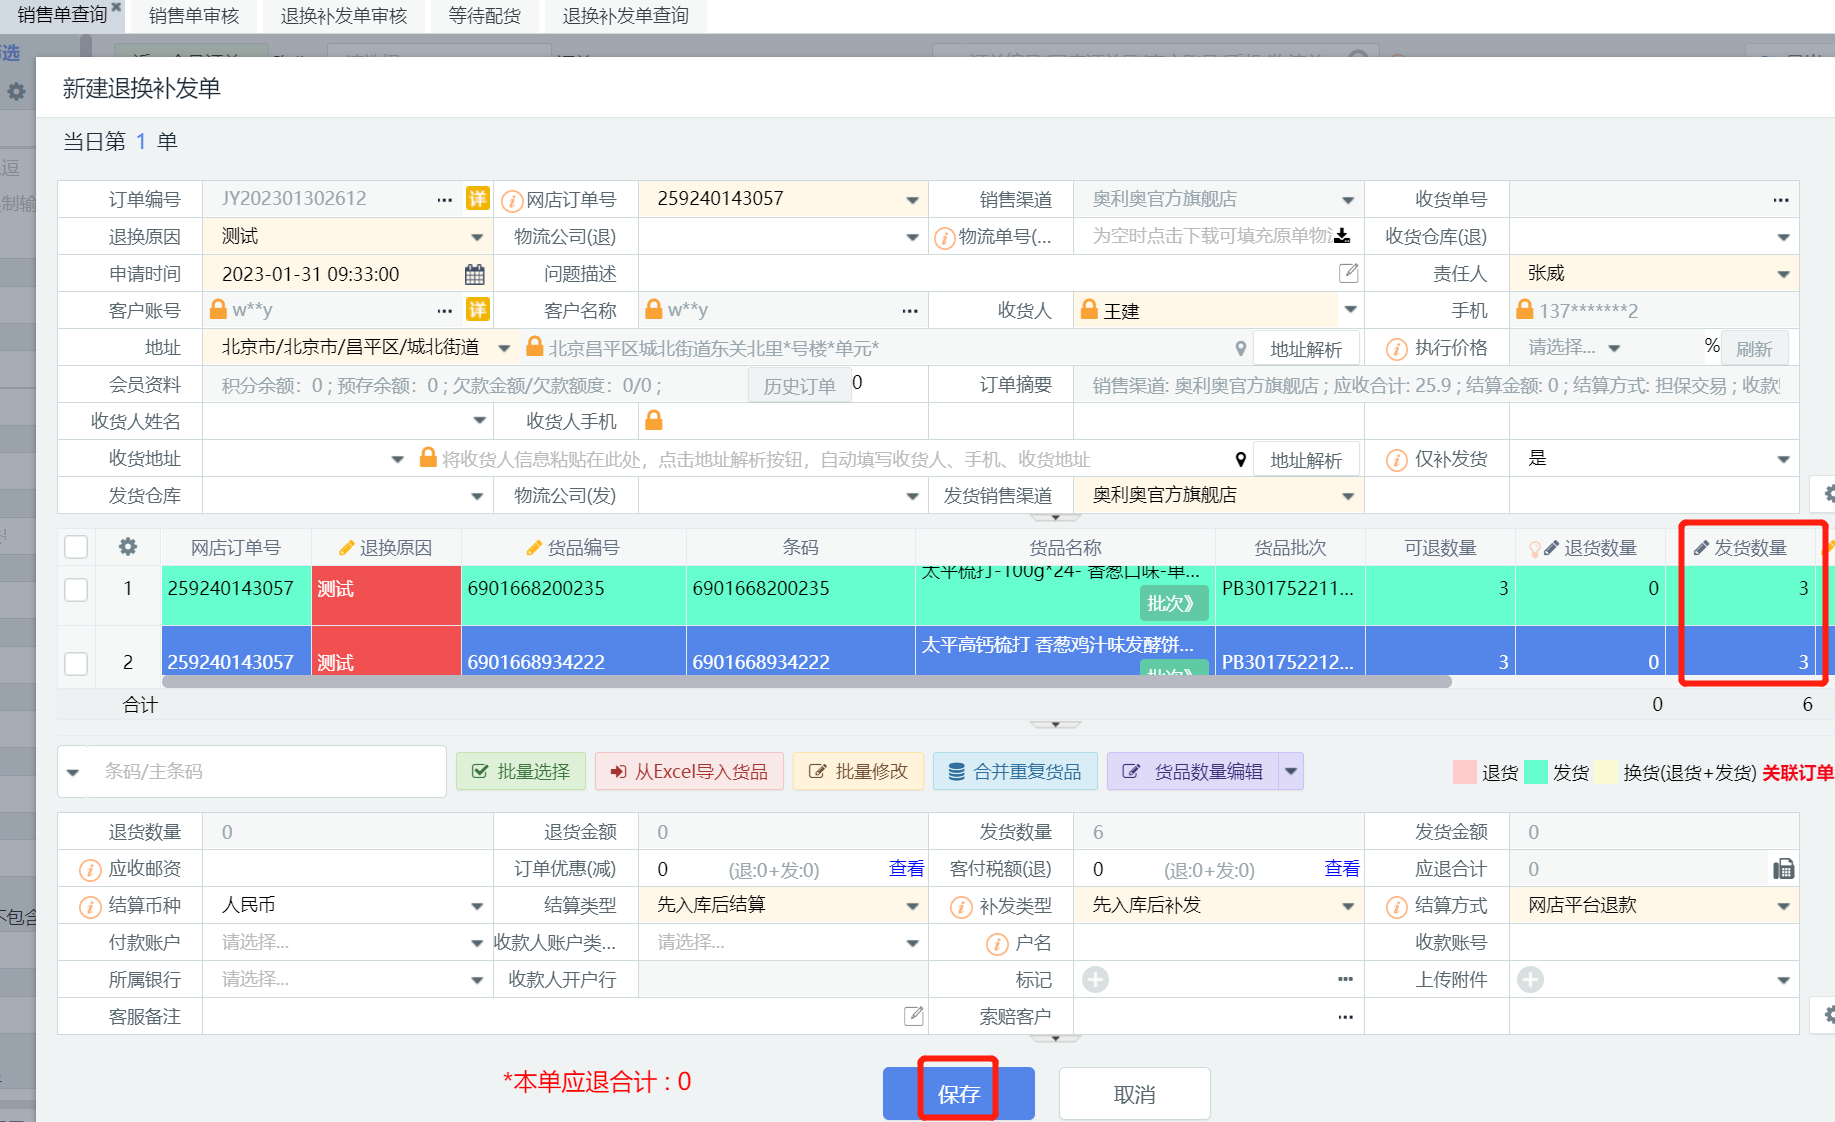1835x1122 pixels.
Task: Click location pin icon in 收货地址 row
Action: pyautogui.click(x=1241, y=459)
